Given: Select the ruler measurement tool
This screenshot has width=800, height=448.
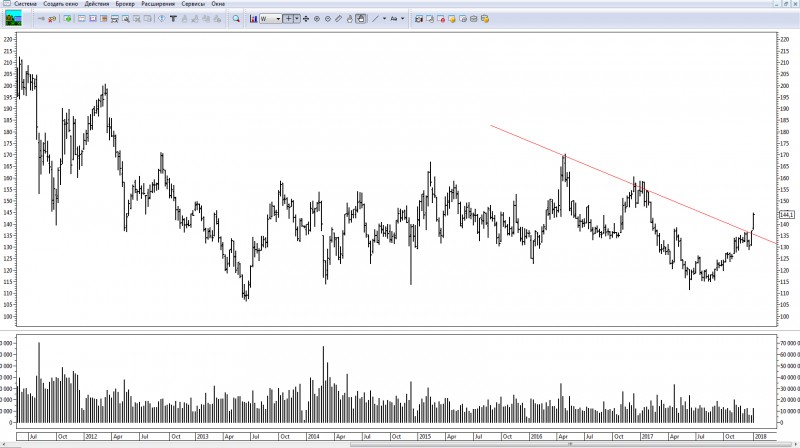Looking at the screenshot, I should point(339,19).
